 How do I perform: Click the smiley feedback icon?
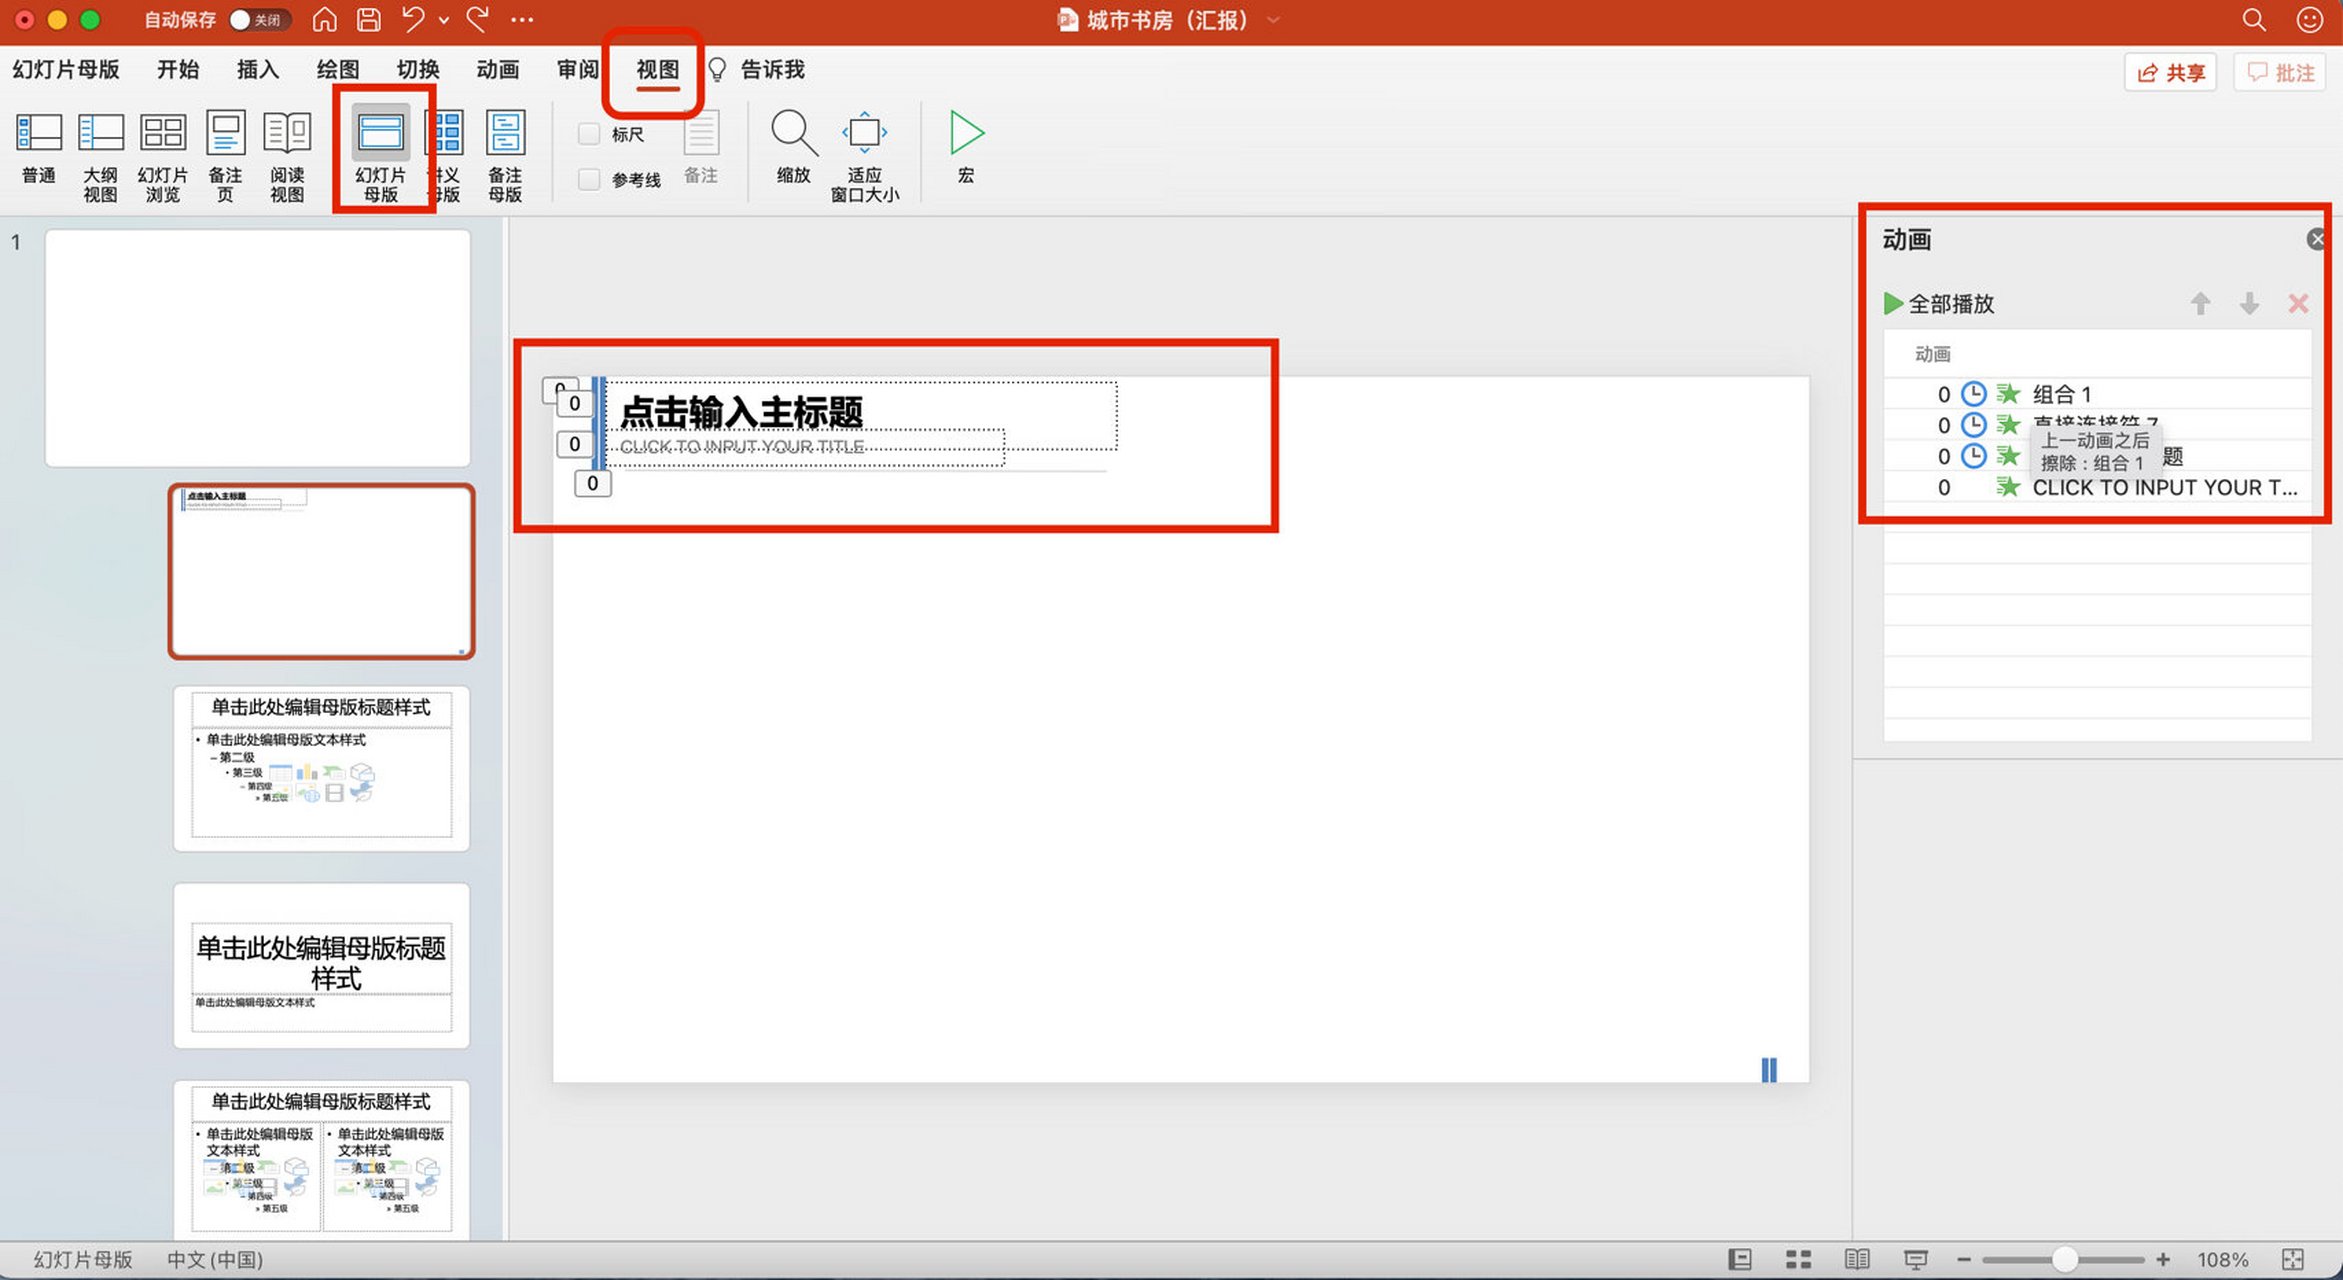pyautogui.click(x=2309, y=19)
